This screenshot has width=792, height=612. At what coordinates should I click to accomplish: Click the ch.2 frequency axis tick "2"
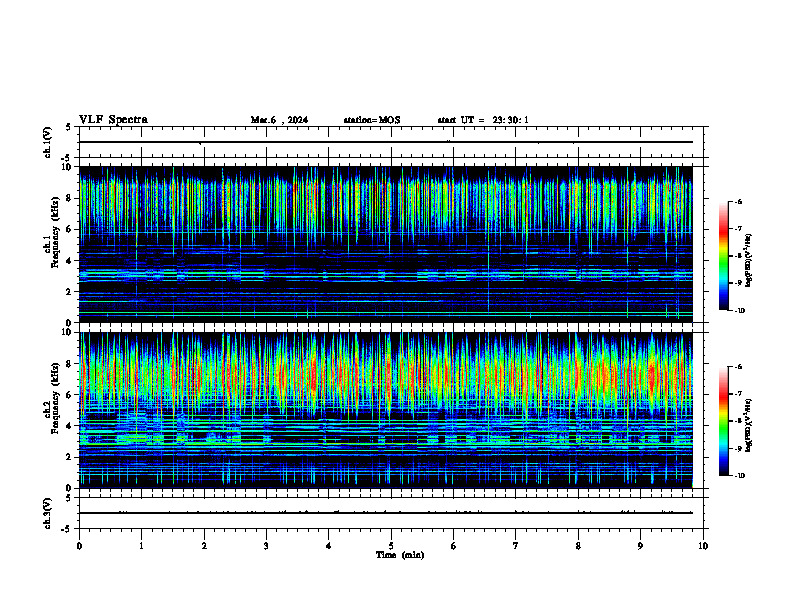coord(70,457)
